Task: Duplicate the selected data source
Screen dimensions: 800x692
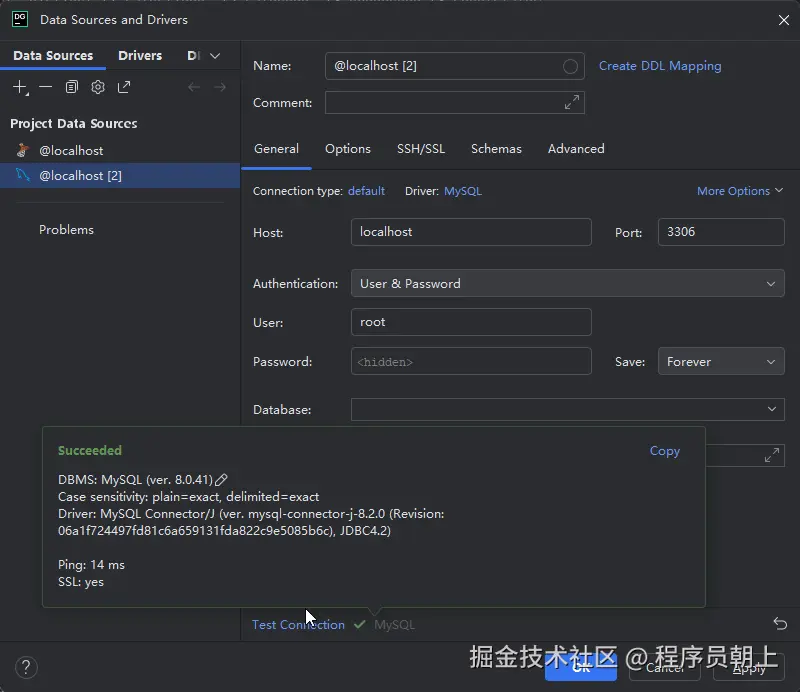Action: (71, 87)
